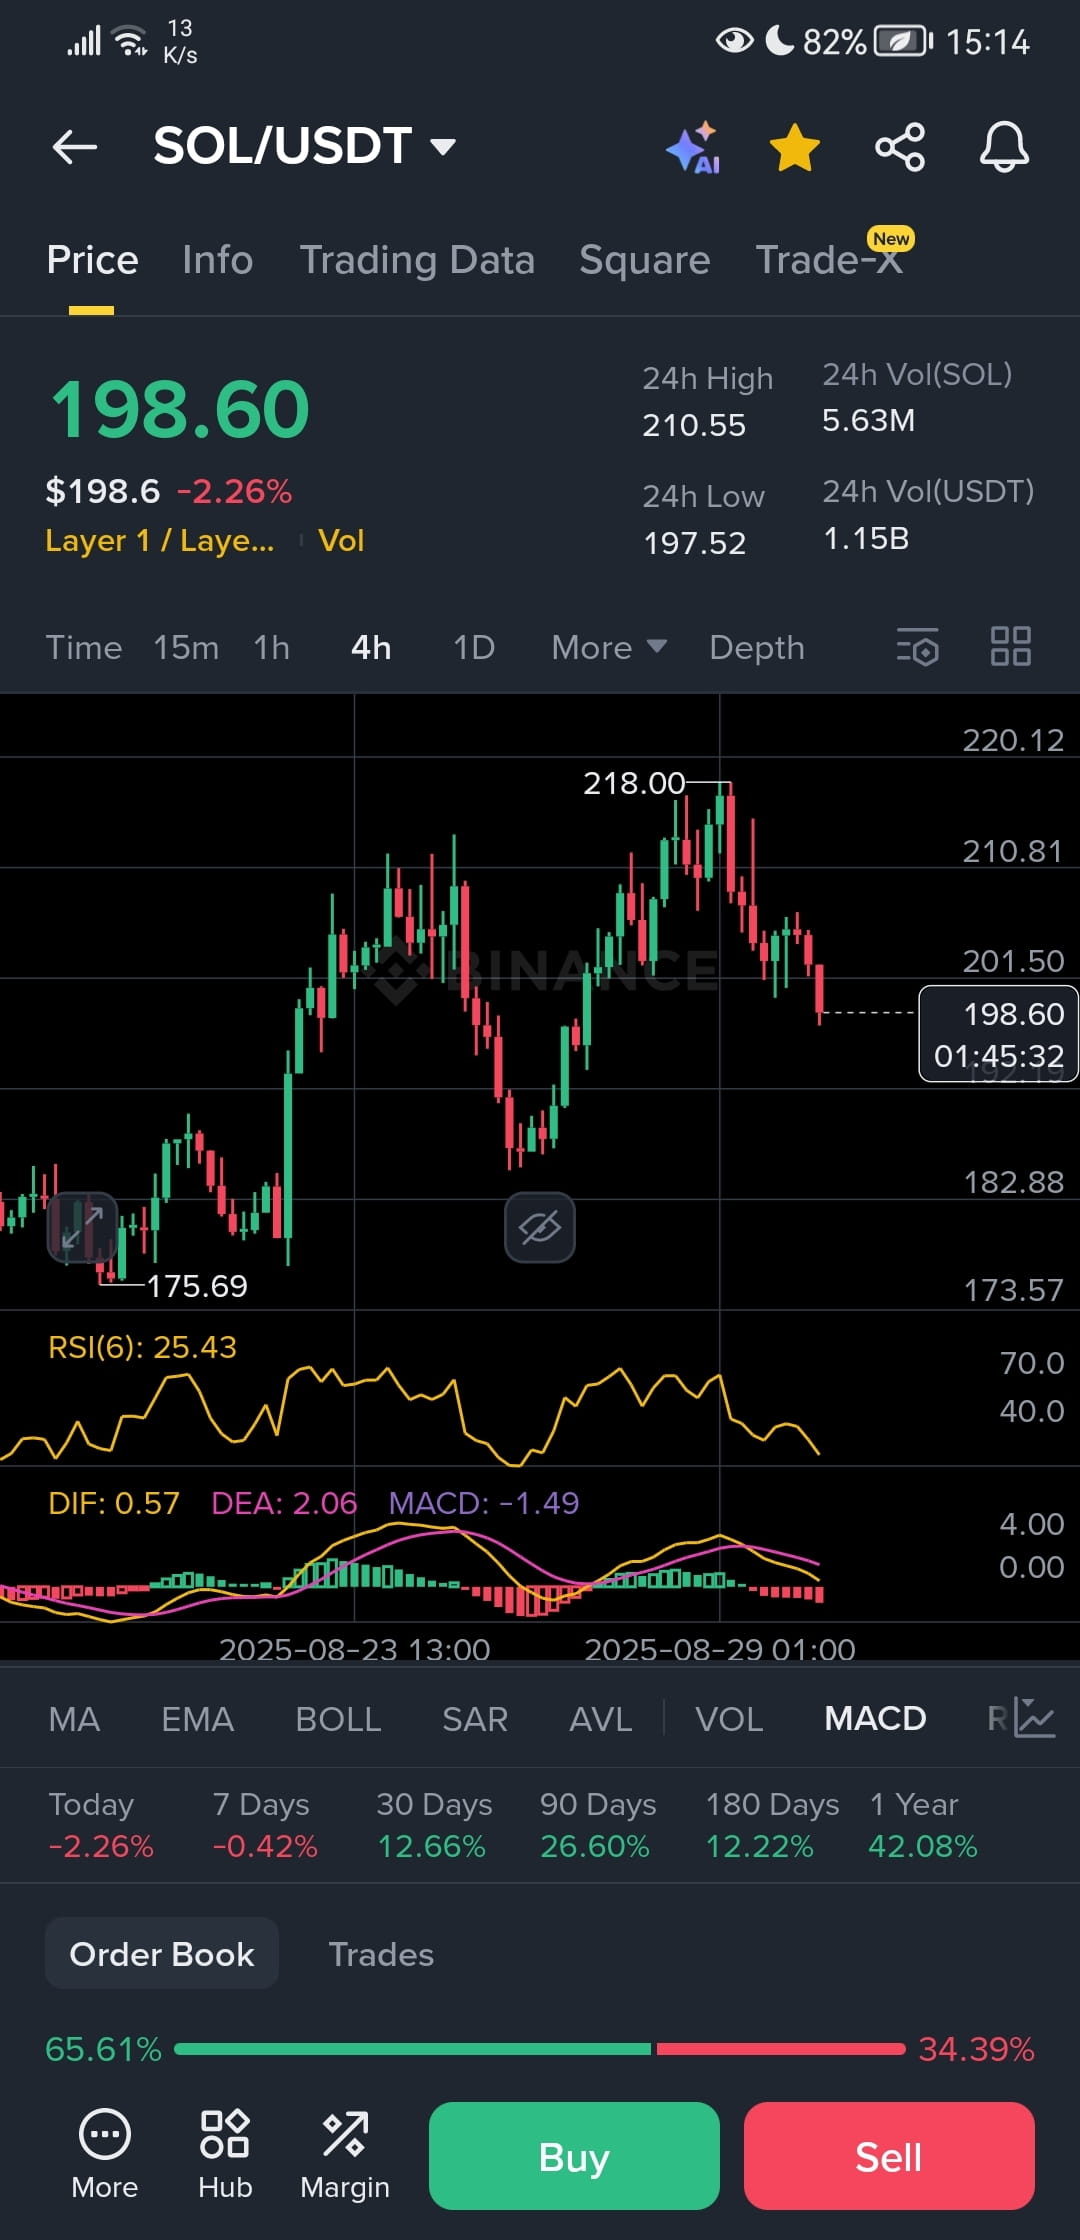
Task: Open the Layer 1 / Layer category tag
Action: click(x=160, y=541)
